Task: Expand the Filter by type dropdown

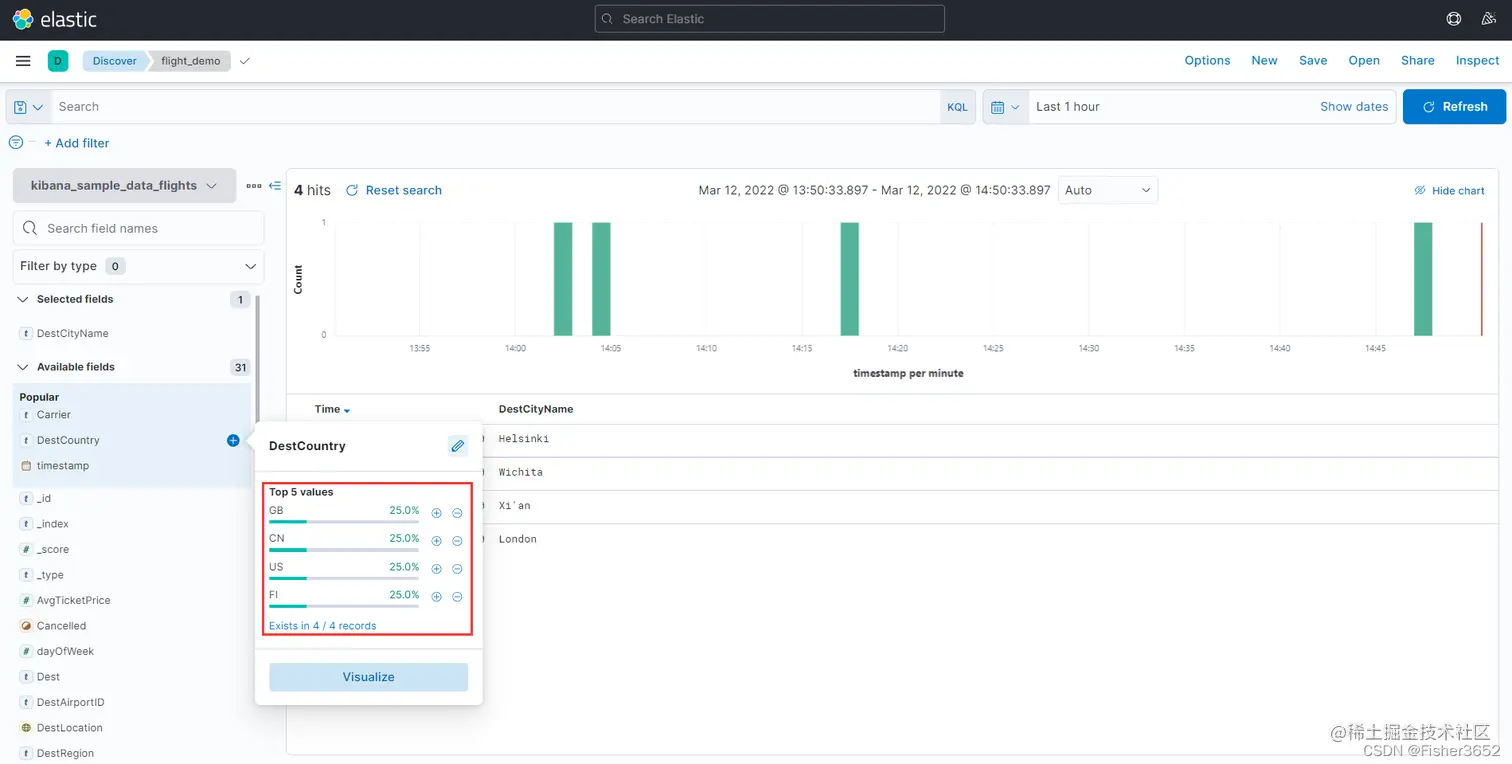Action: click(139, 266)
